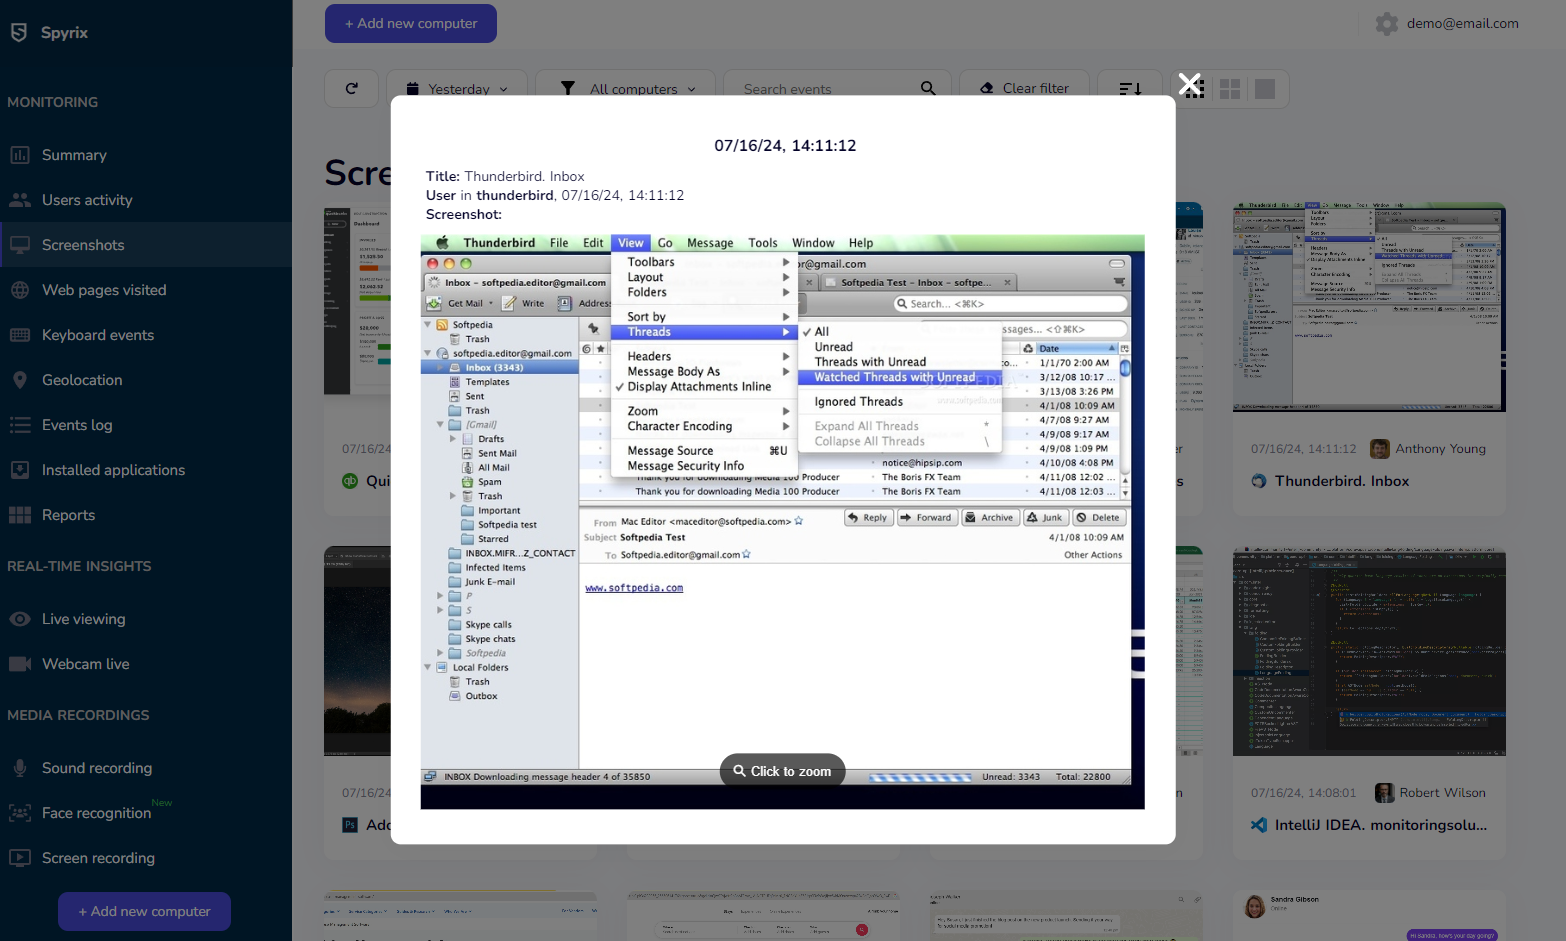1566x941 pixels.
Task: Close the screenshot popup with X
Action: point(1190,85)
